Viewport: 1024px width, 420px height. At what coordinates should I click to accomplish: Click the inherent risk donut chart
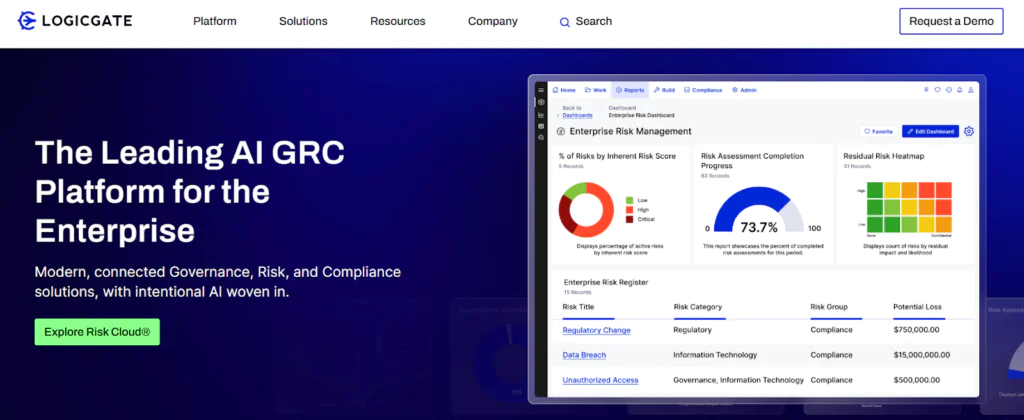[586, 209]
